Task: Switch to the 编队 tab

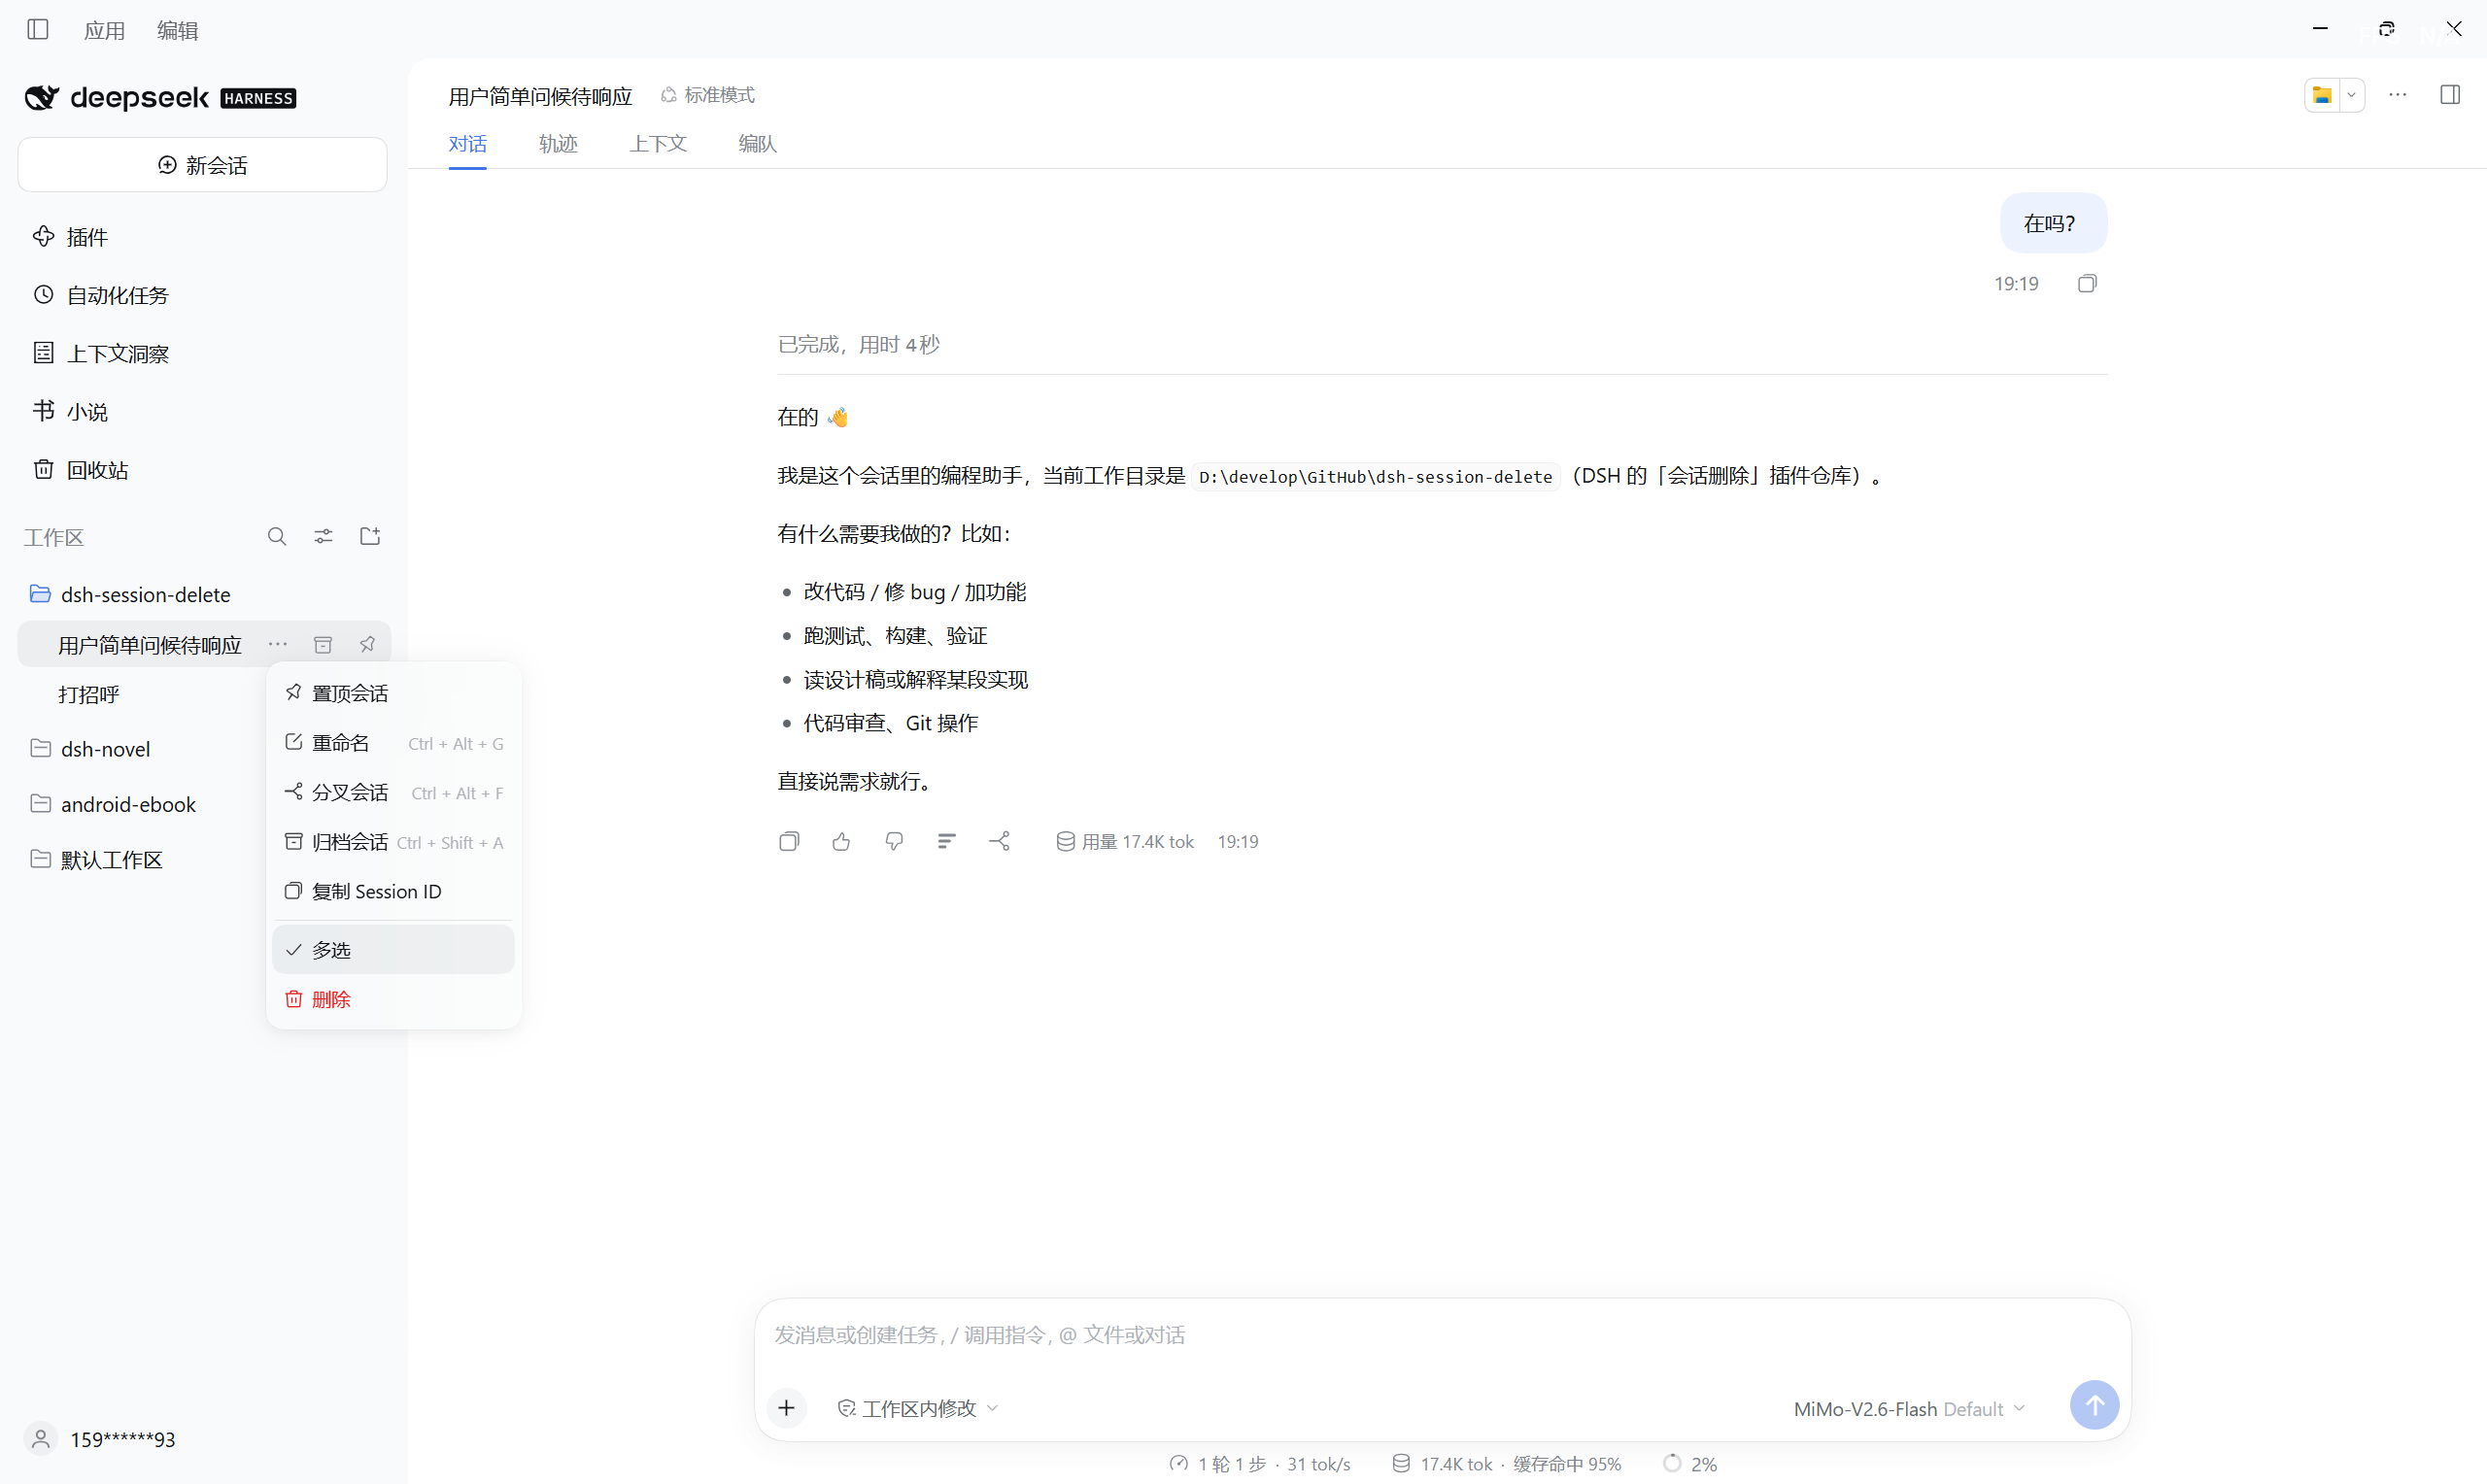Action: (x=757, y=144)
